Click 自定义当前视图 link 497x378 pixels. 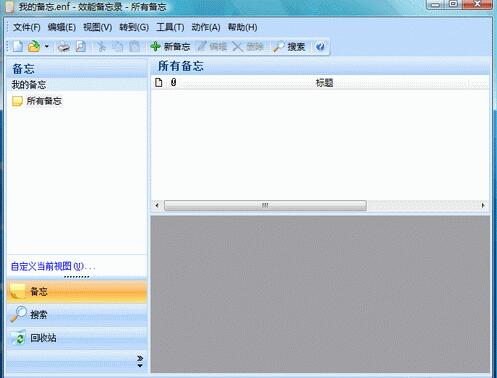[53, 266]
